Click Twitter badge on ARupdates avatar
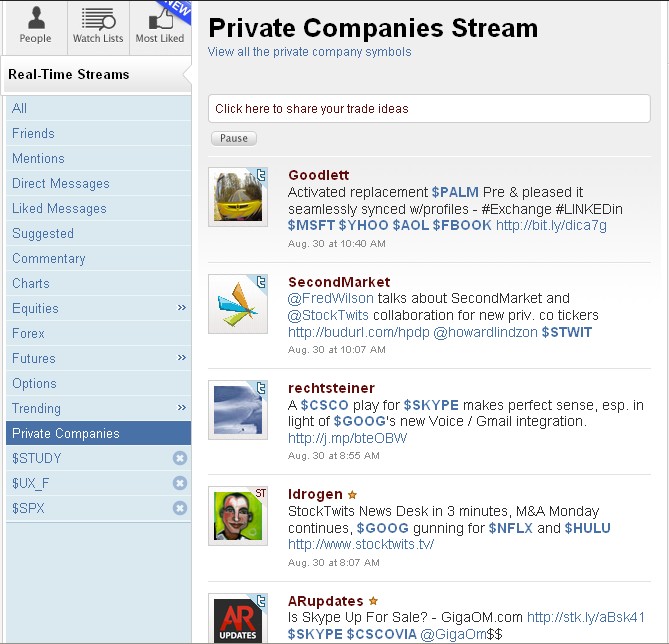Screen dimensions: 669x644 pos(261,601)
